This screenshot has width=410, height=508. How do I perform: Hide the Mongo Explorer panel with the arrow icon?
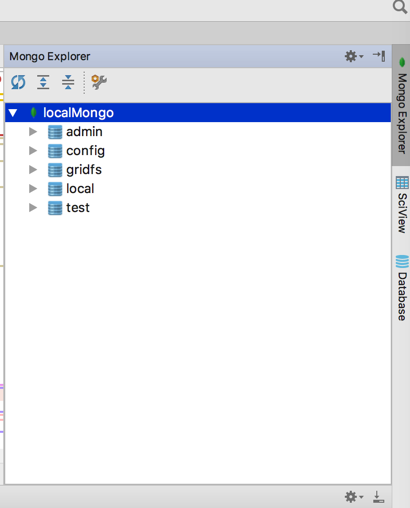point(379,56)
